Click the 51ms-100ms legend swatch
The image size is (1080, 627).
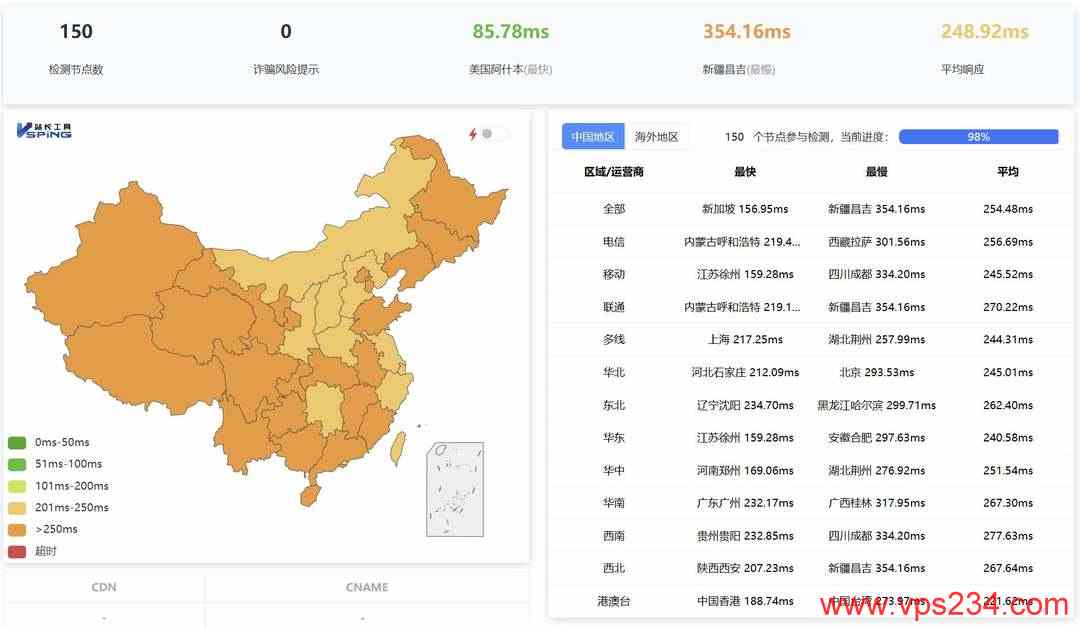tap(17, 464)
